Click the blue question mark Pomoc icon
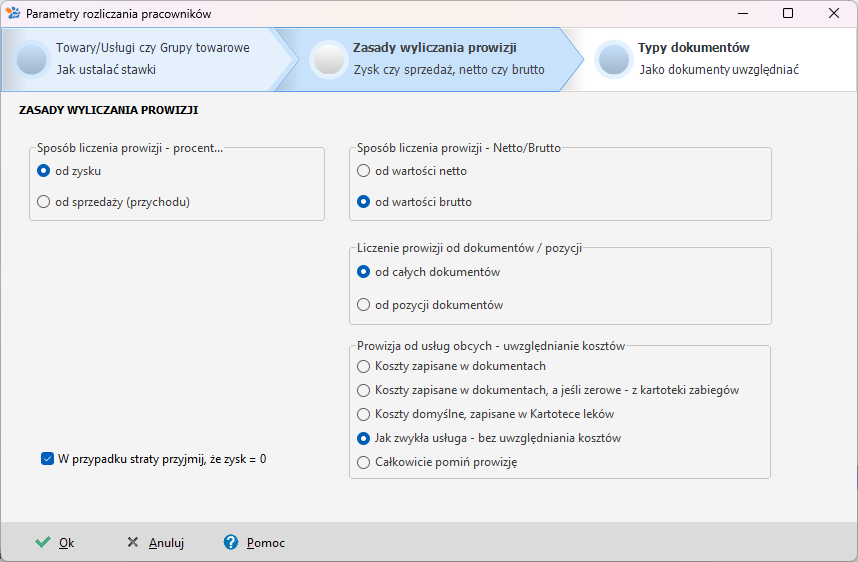Image resolution: width=858 pixels, height=562 pixels. (x=231, y=542)
